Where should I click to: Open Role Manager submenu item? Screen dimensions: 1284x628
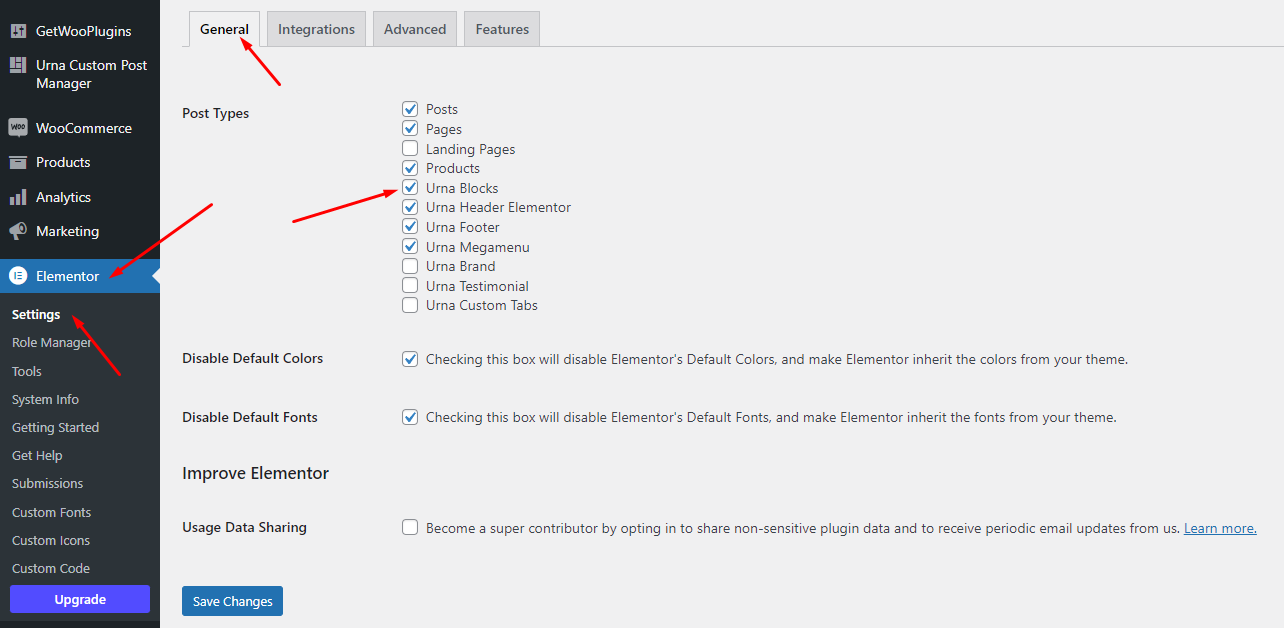(x=52, y=342)
